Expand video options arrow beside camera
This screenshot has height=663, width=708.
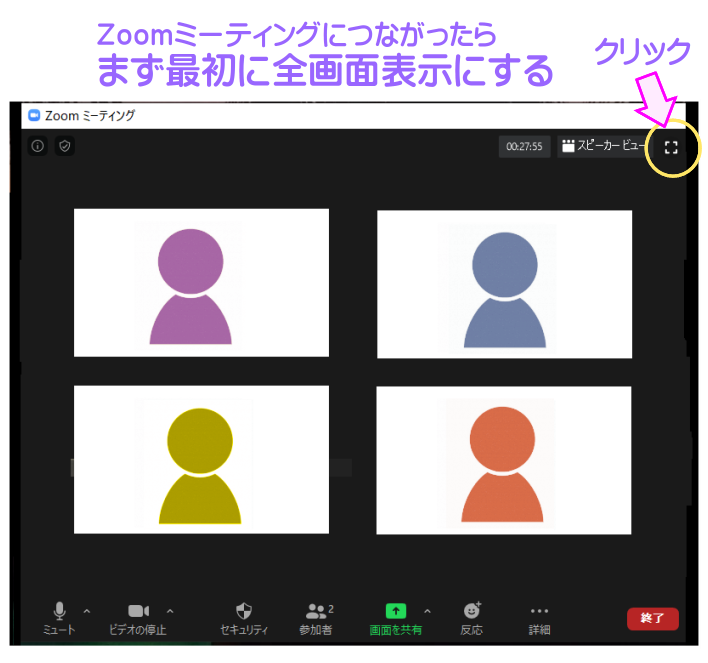click(x=169, y=611)
